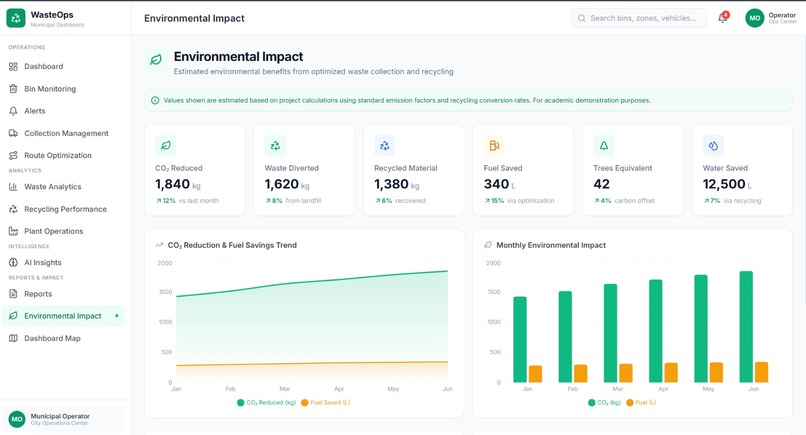Open the Dashboard menu item

63,66
